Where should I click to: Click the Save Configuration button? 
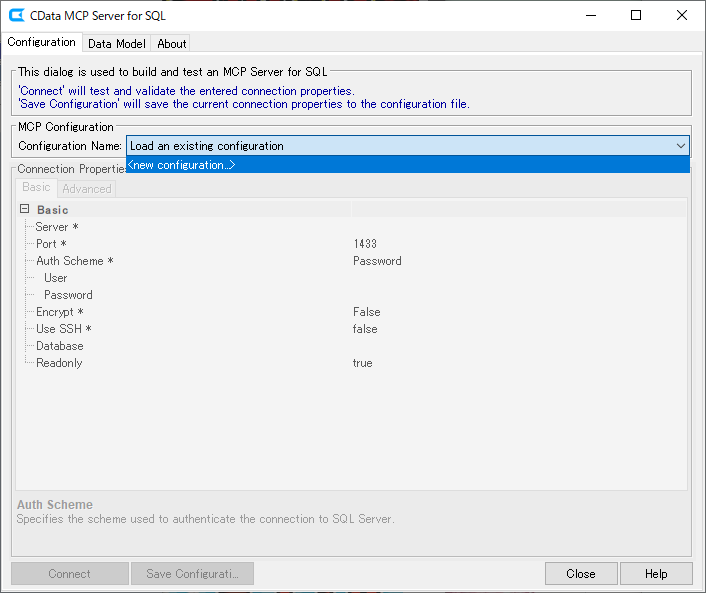coord(192,574)
